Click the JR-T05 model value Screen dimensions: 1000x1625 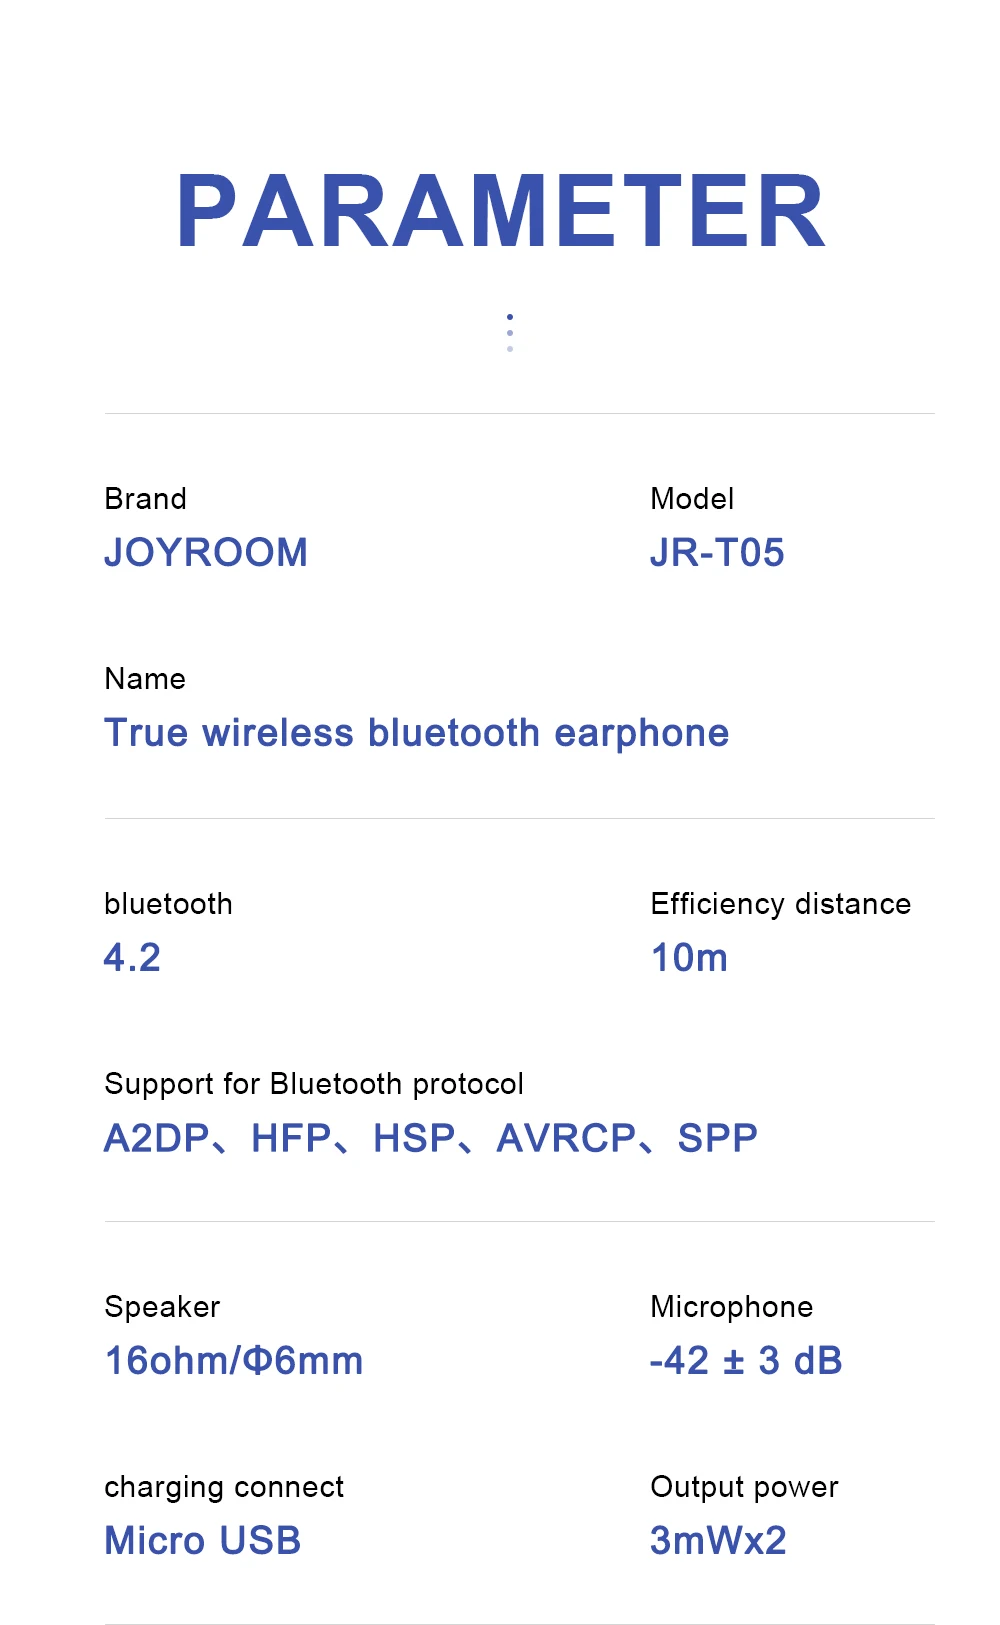(x=717, y=553)
